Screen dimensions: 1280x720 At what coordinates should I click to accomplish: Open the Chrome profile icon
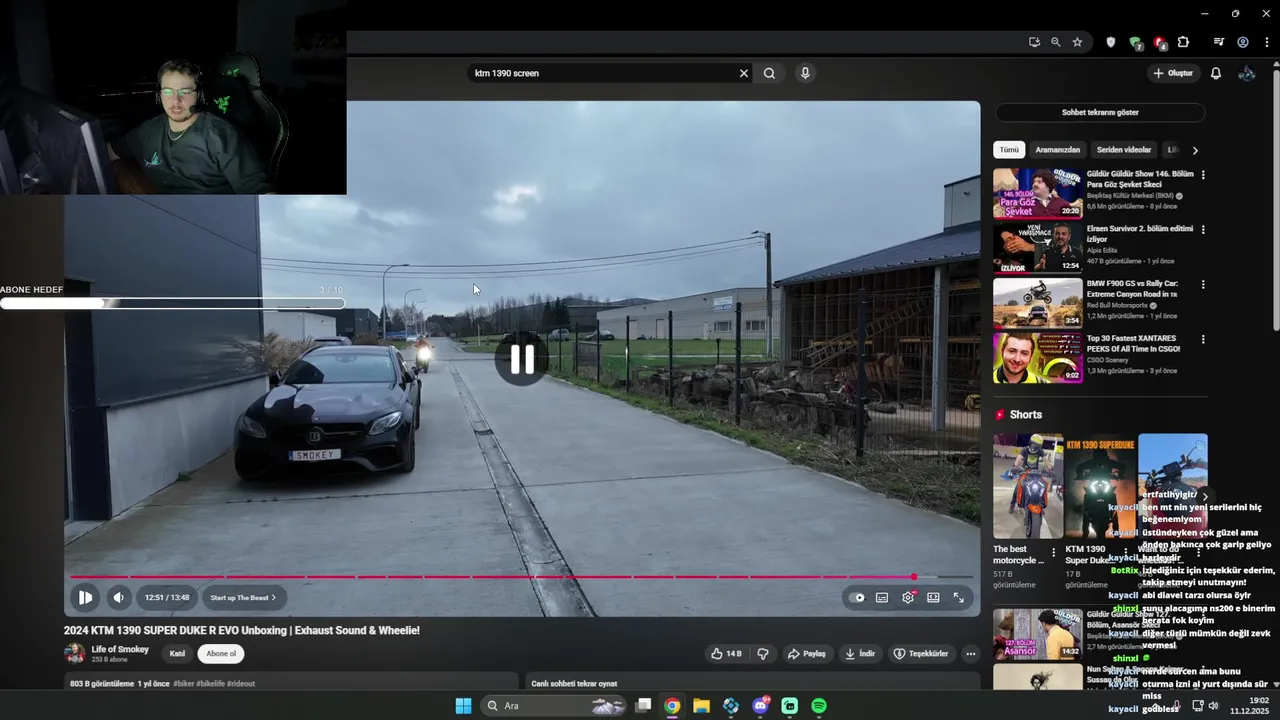[1243, 42]
